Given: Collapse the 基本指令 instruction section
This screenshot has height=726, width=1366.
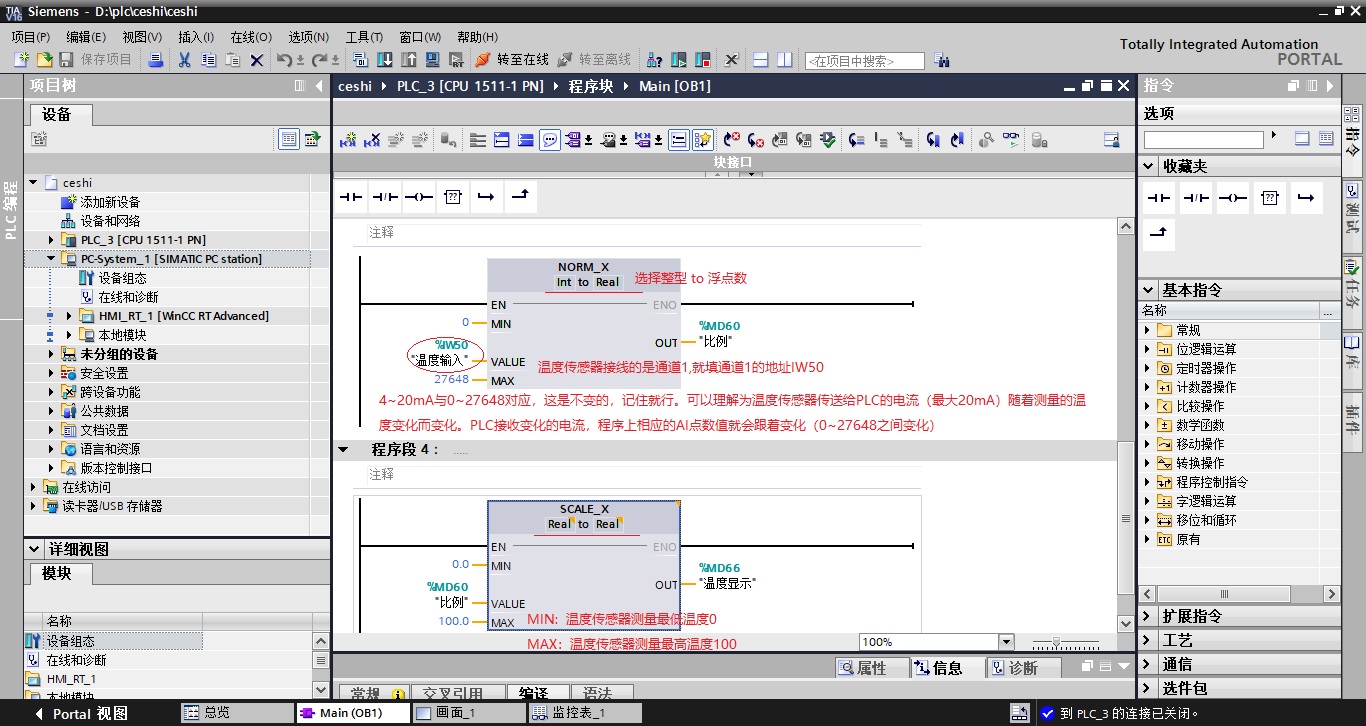Looking at the screenshot, I should click(1149, 290).
